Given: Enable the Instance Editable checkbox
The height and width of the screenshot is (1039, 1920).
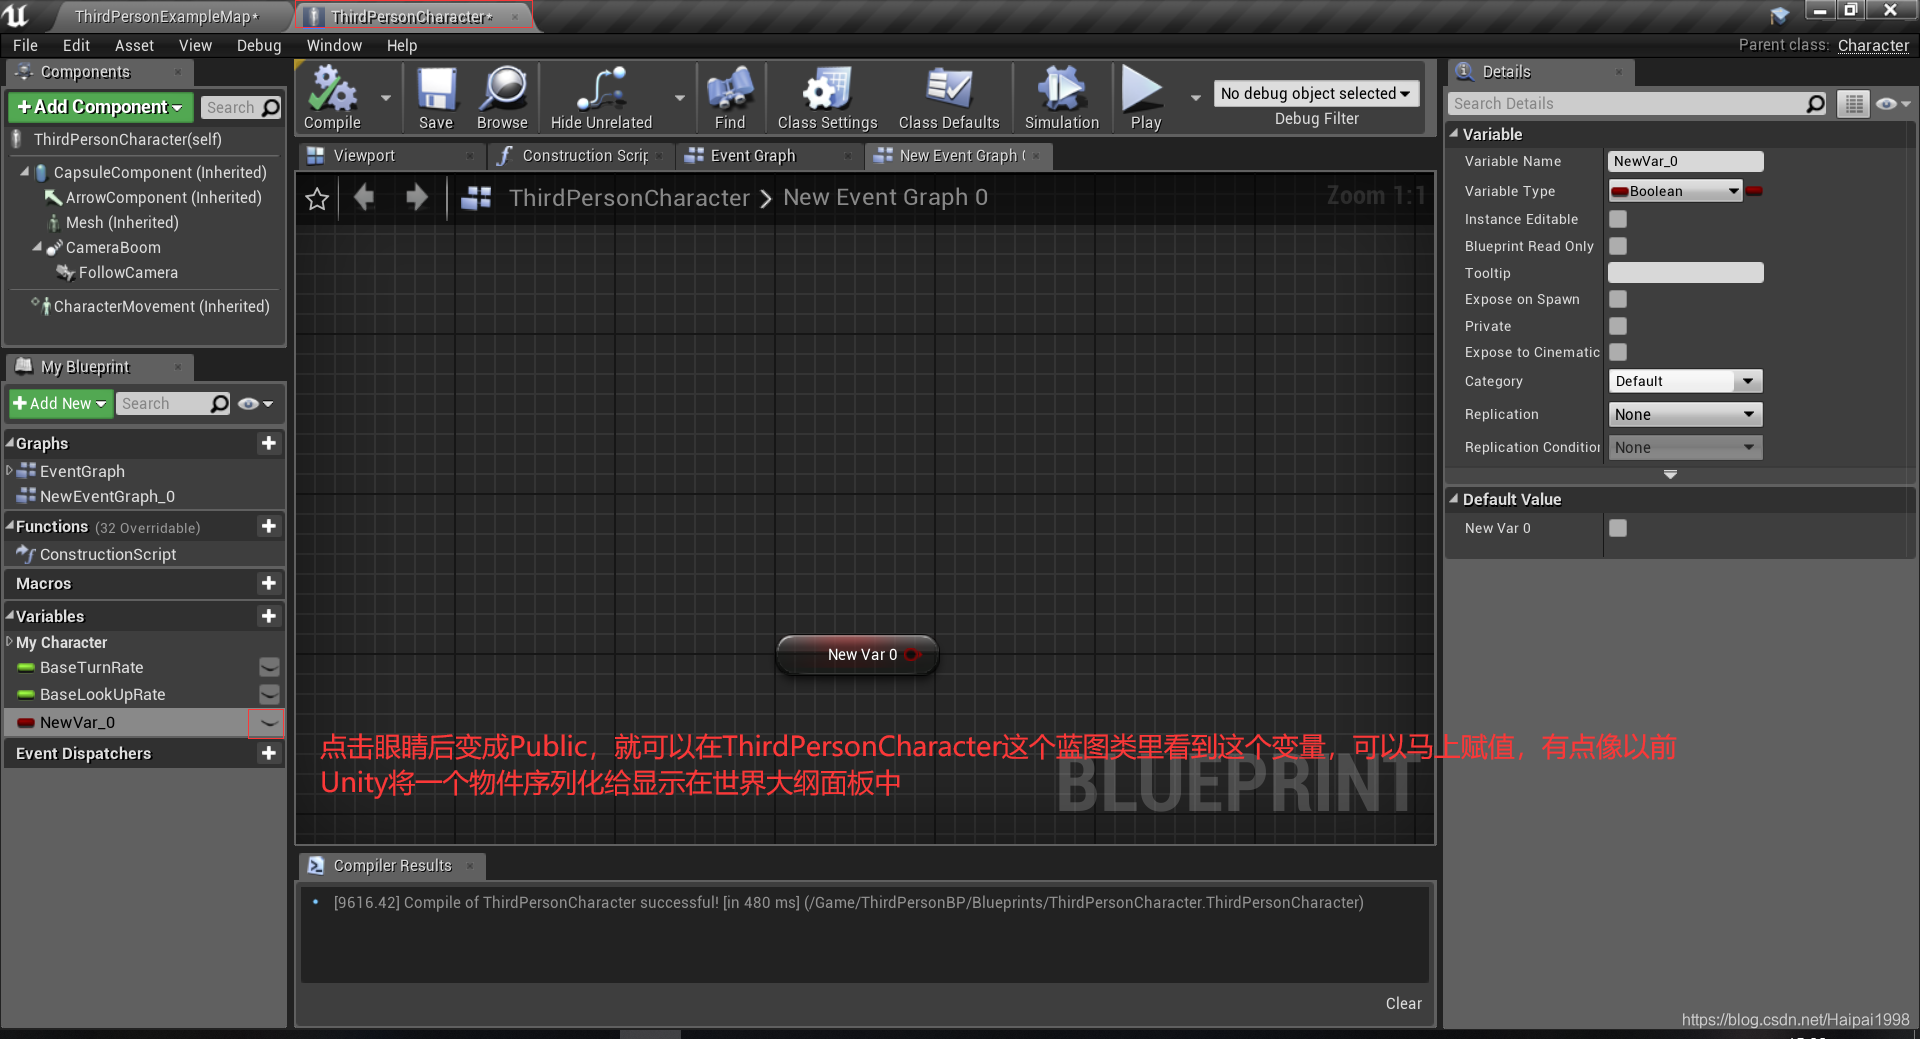Looking at the screenshot, I should pyautogui.click(x=1618, y=219).
